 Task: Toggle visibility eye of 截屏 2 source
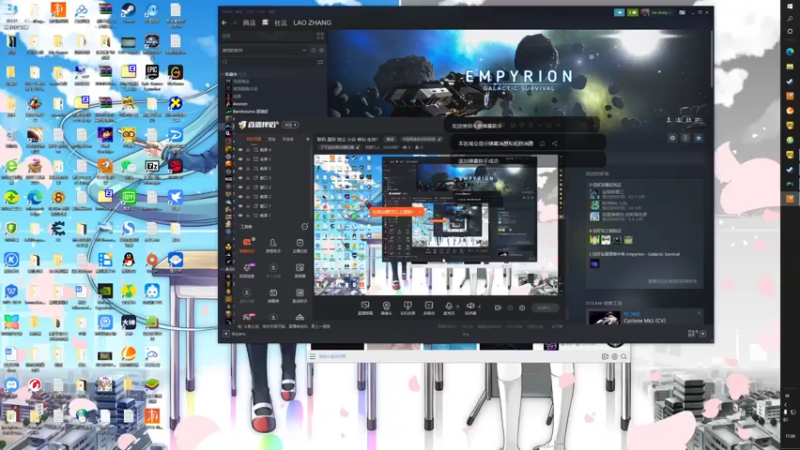coord(240,196)
